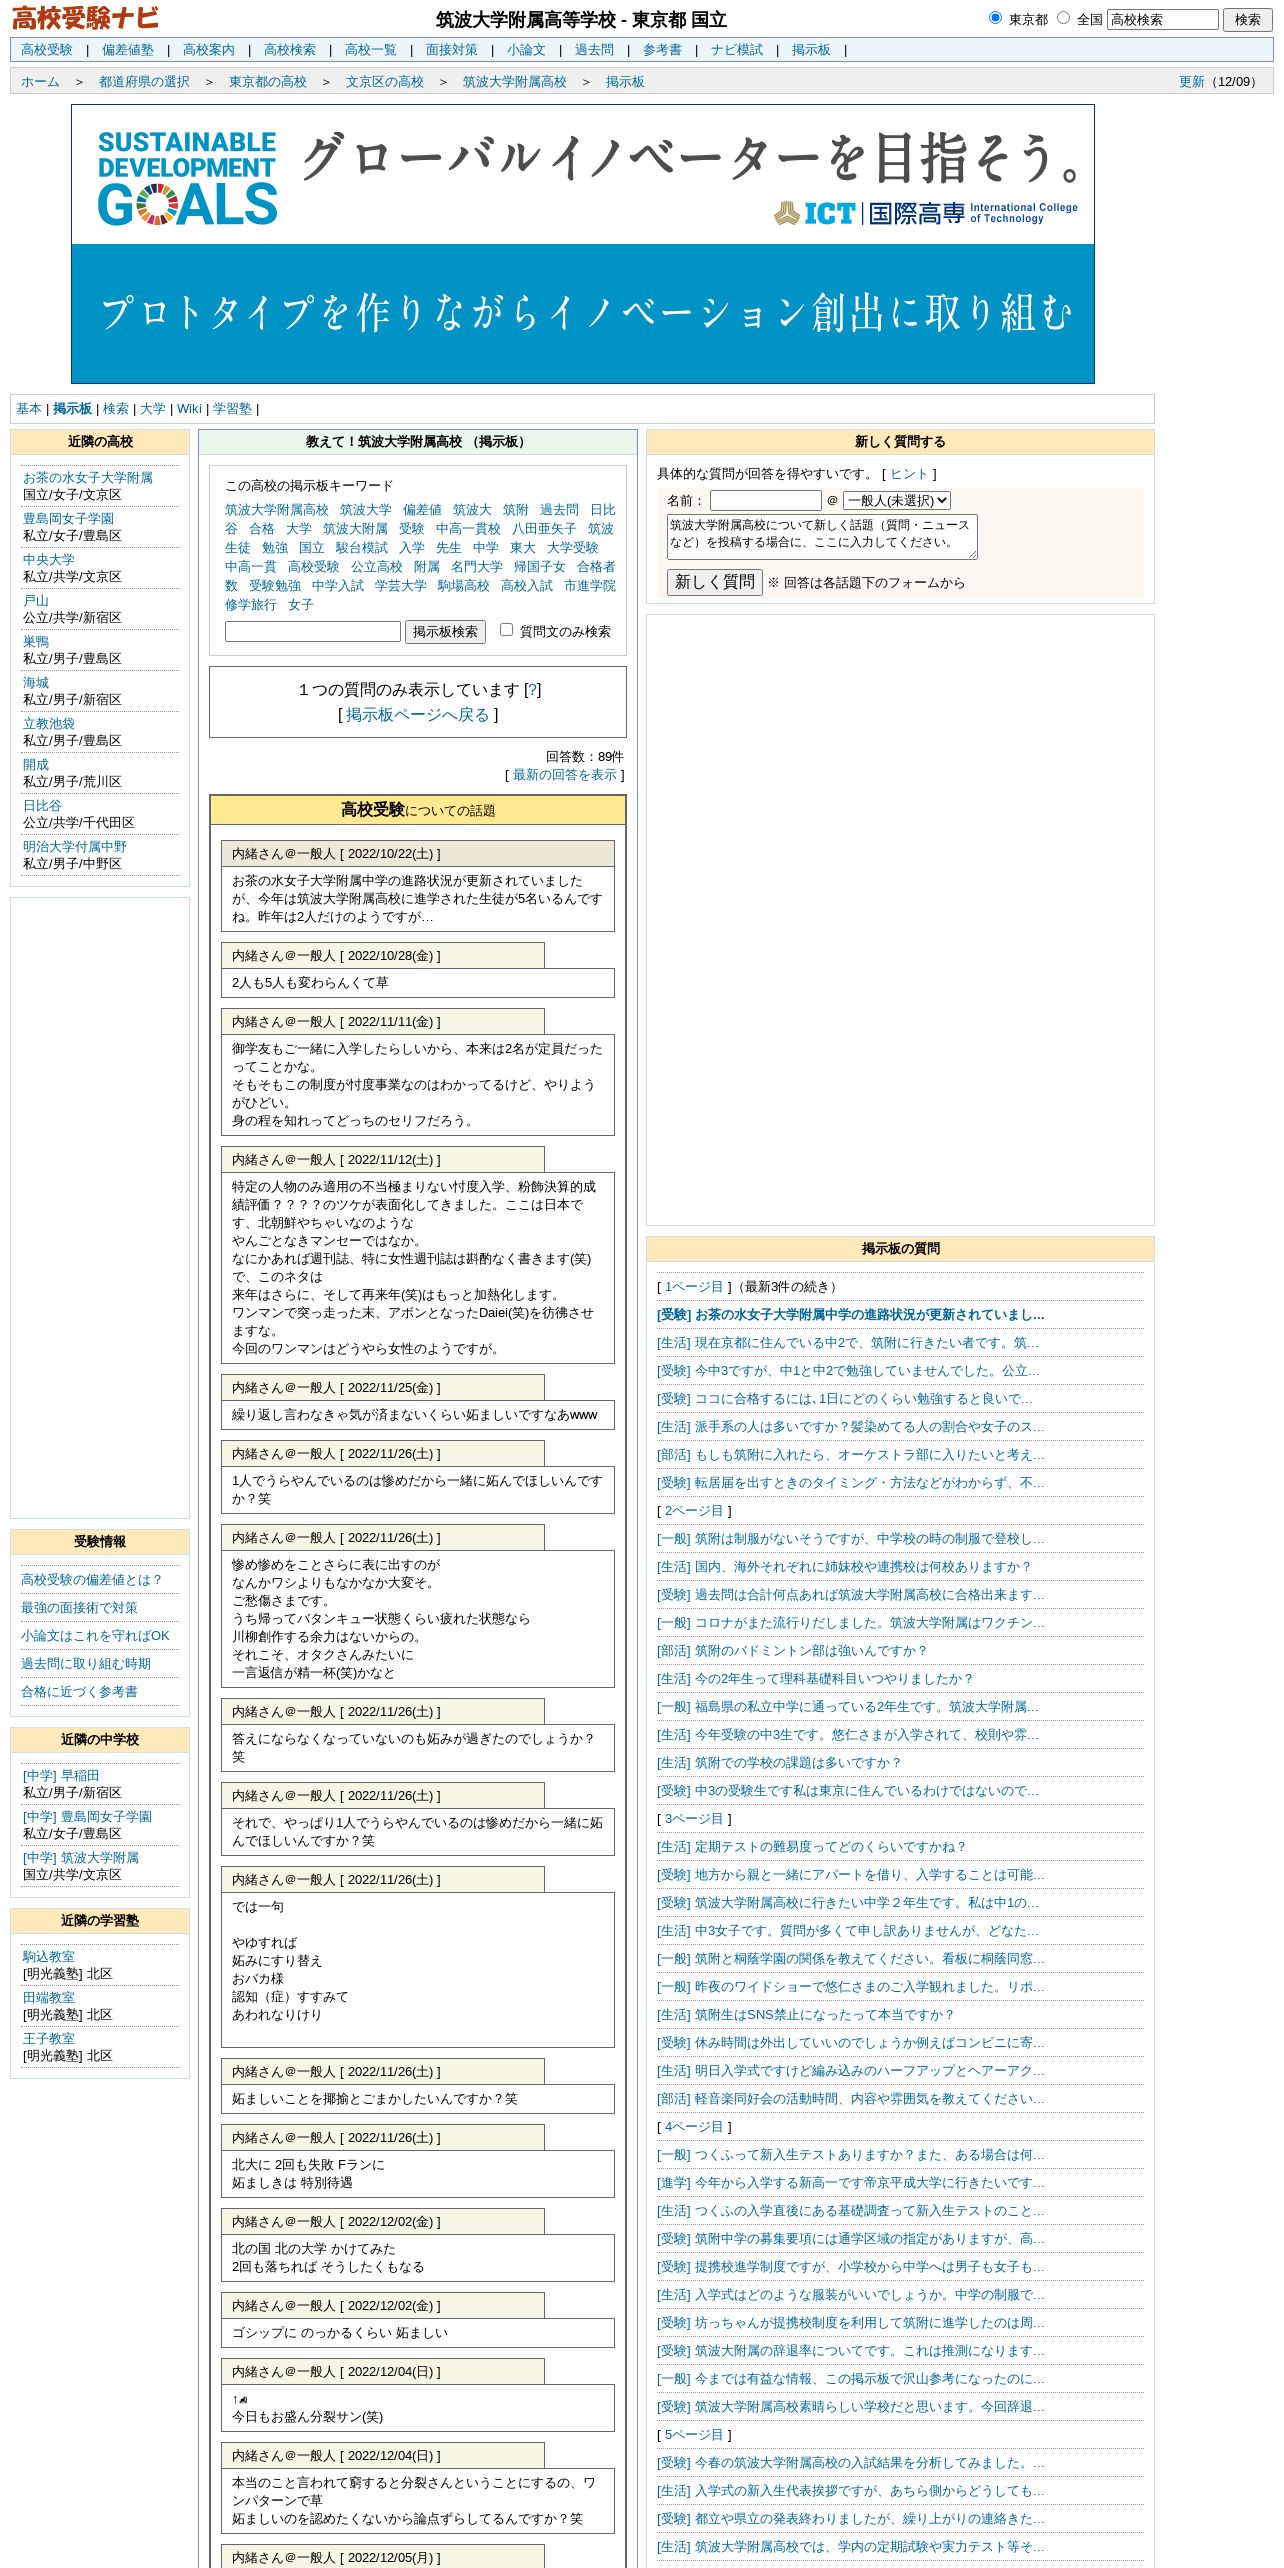Click the 掲示板検索 button
Viewport: 1284px width, 2568px height.
pyautogui.click(x=445, y=632)
